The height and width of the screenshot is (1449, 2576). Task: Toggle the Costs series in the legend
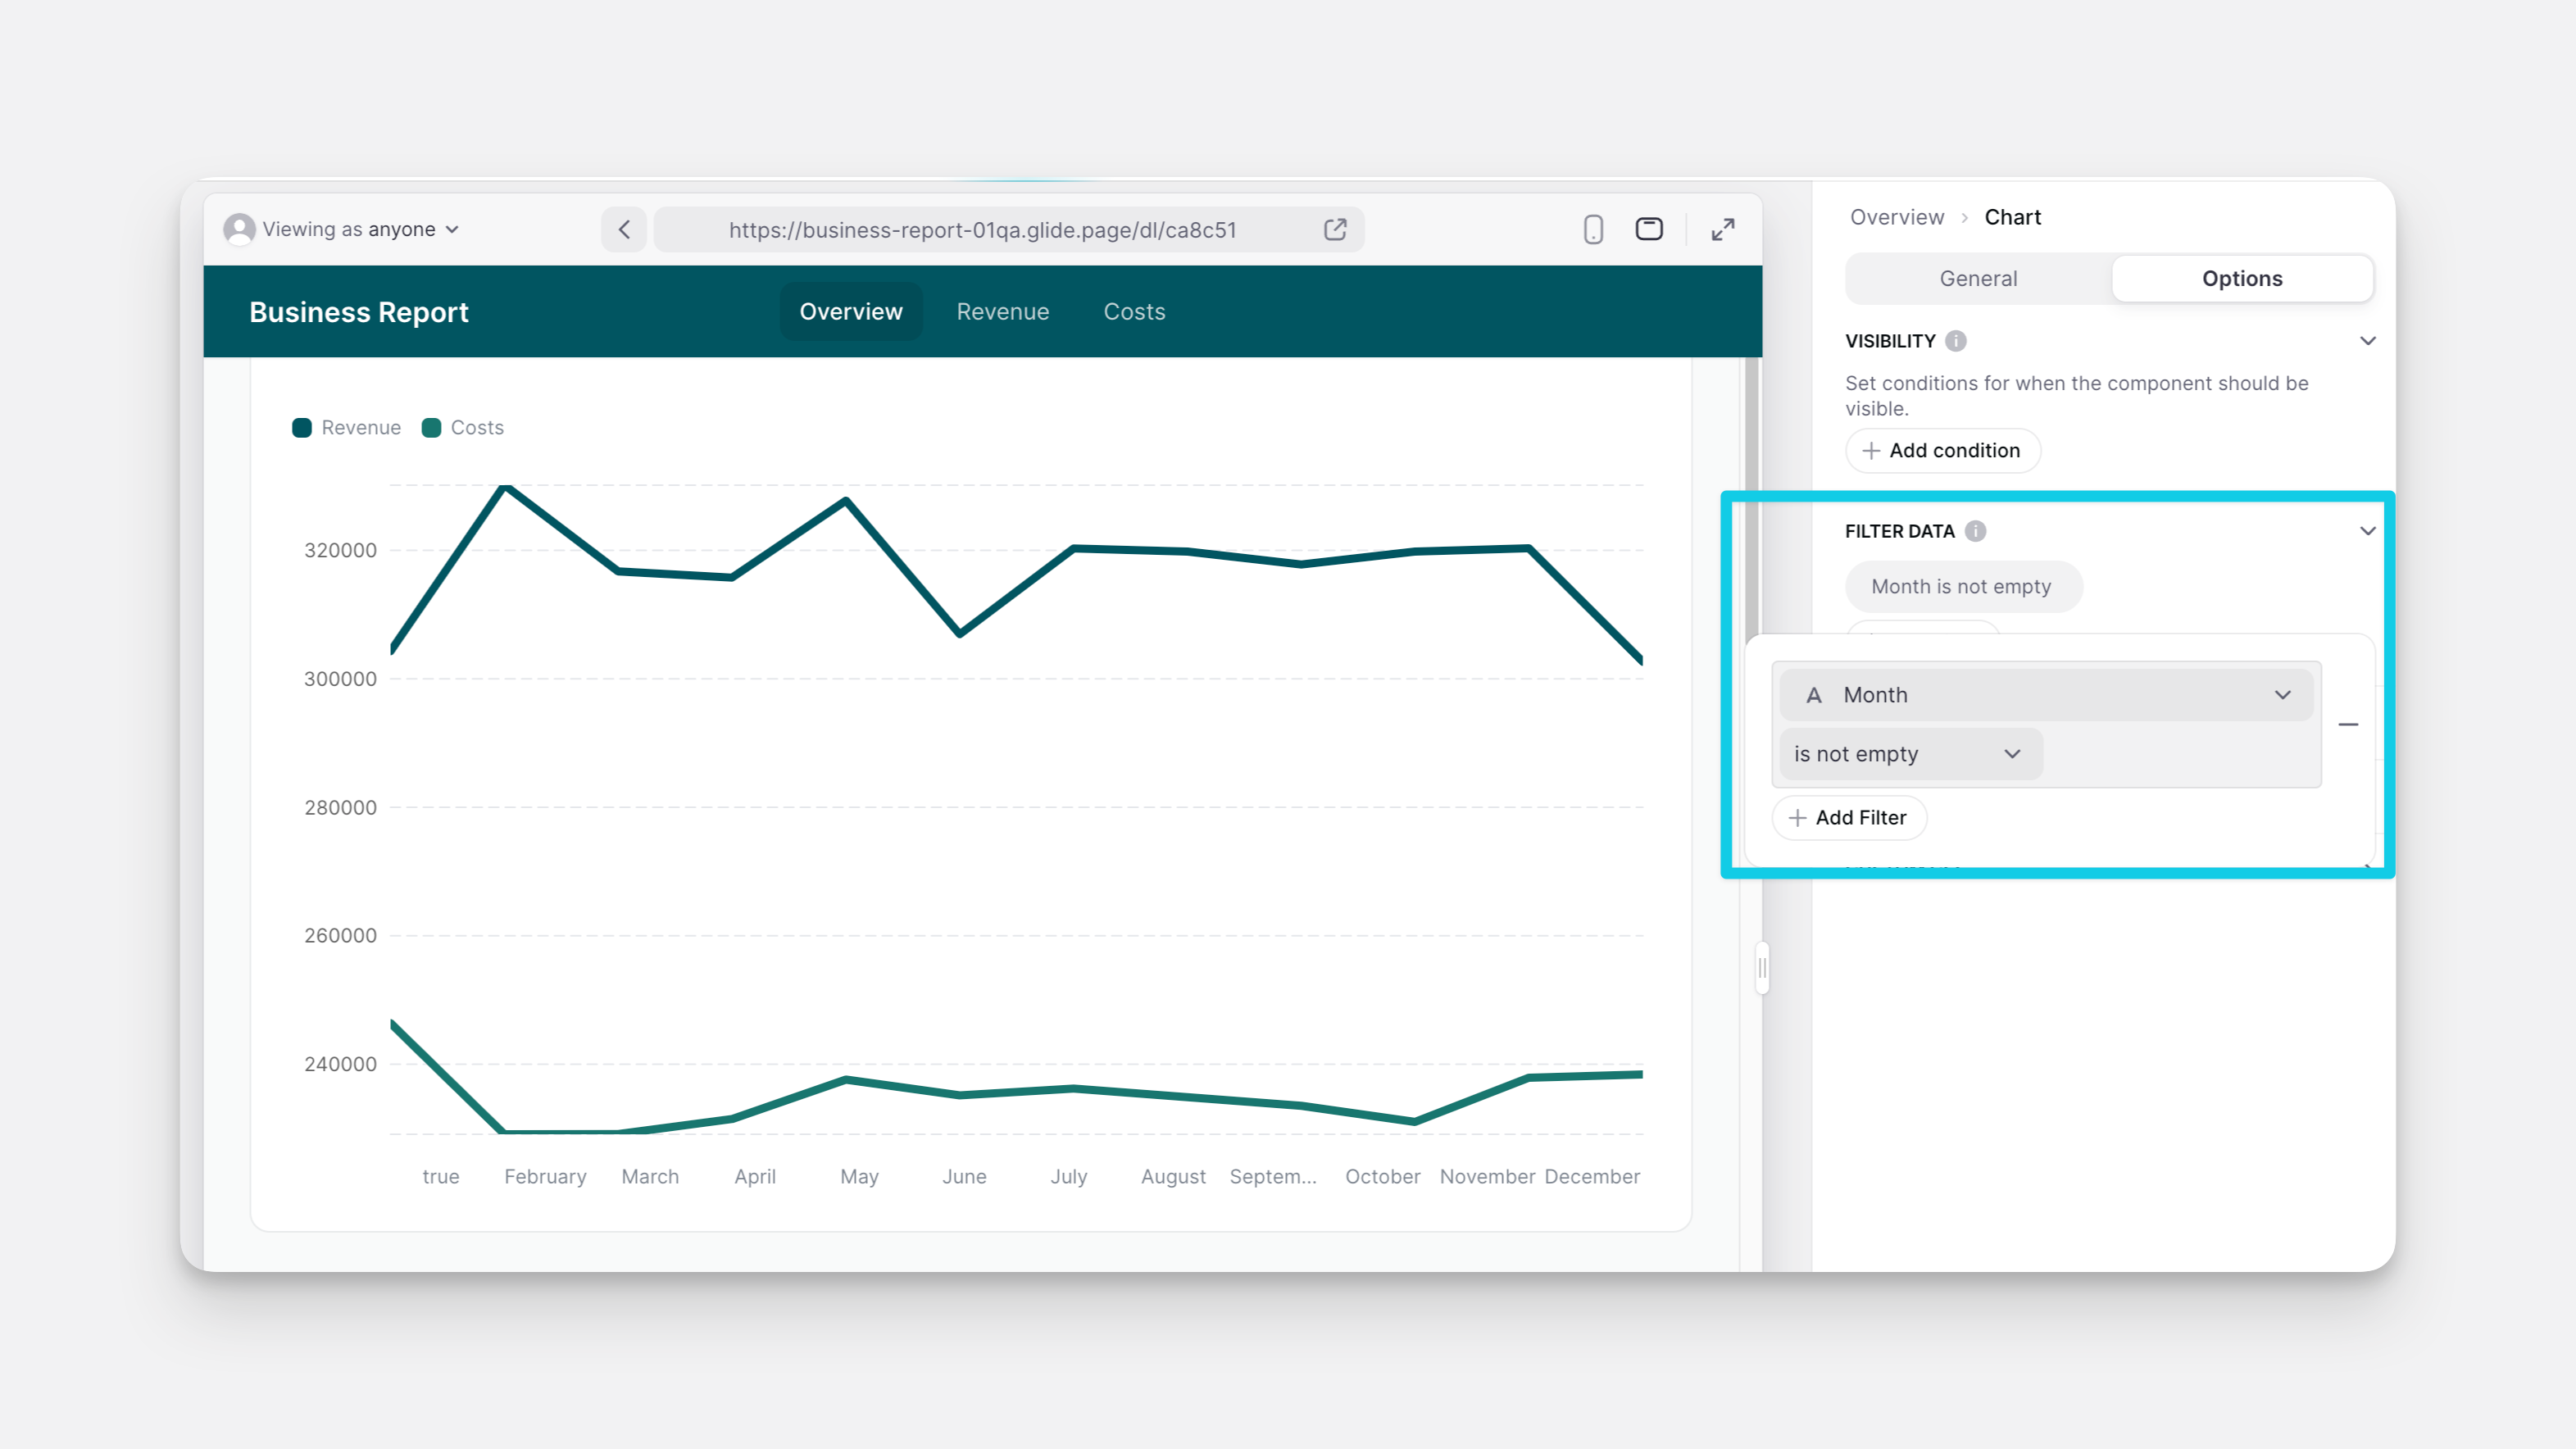coord(462,427)
